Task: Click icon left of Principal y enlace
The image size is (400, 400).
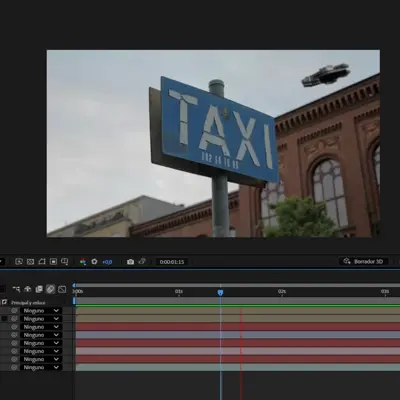Action: pyautogui.click(x=4, y=302)
